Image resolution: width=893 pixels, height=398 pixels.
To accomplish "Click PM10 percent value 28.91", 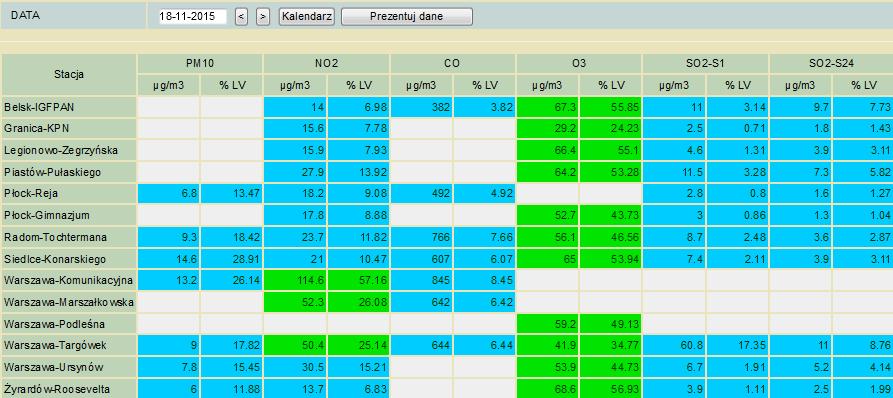I will pyautogui.click(x=232, y=259).
